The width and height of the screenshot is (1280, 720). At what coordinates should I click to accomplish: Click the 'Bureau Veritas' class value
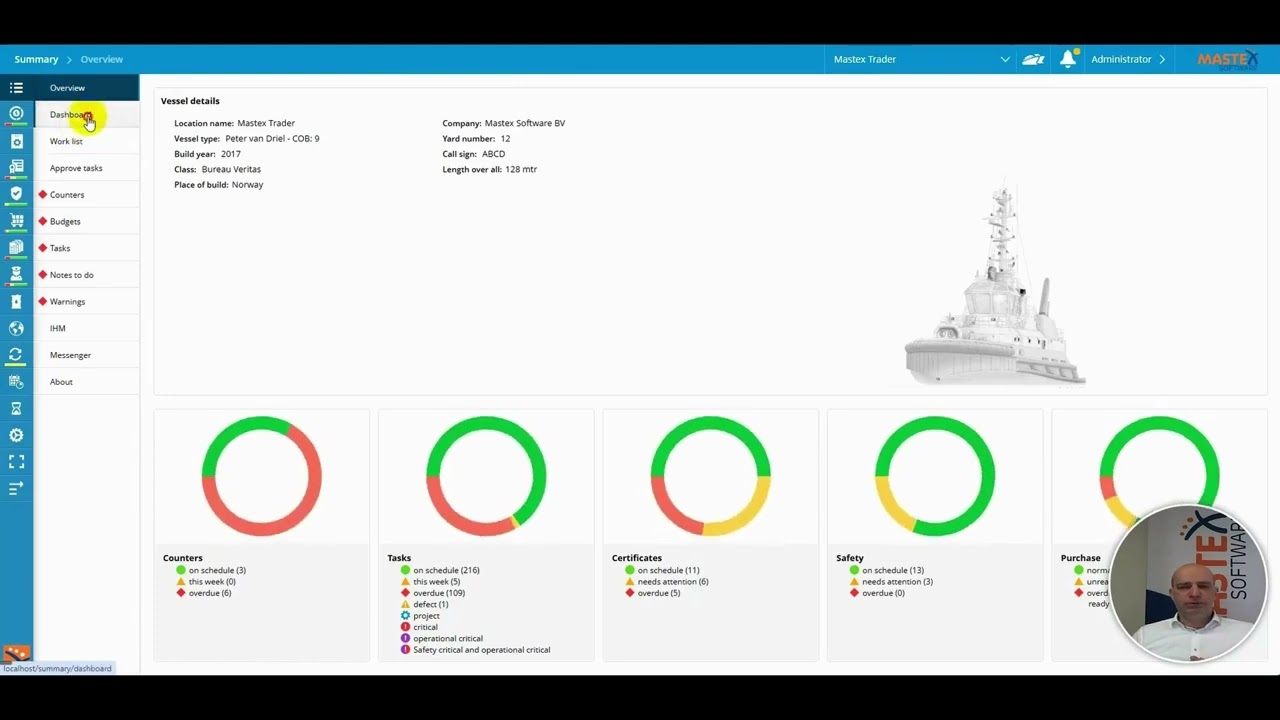[231, 169]
